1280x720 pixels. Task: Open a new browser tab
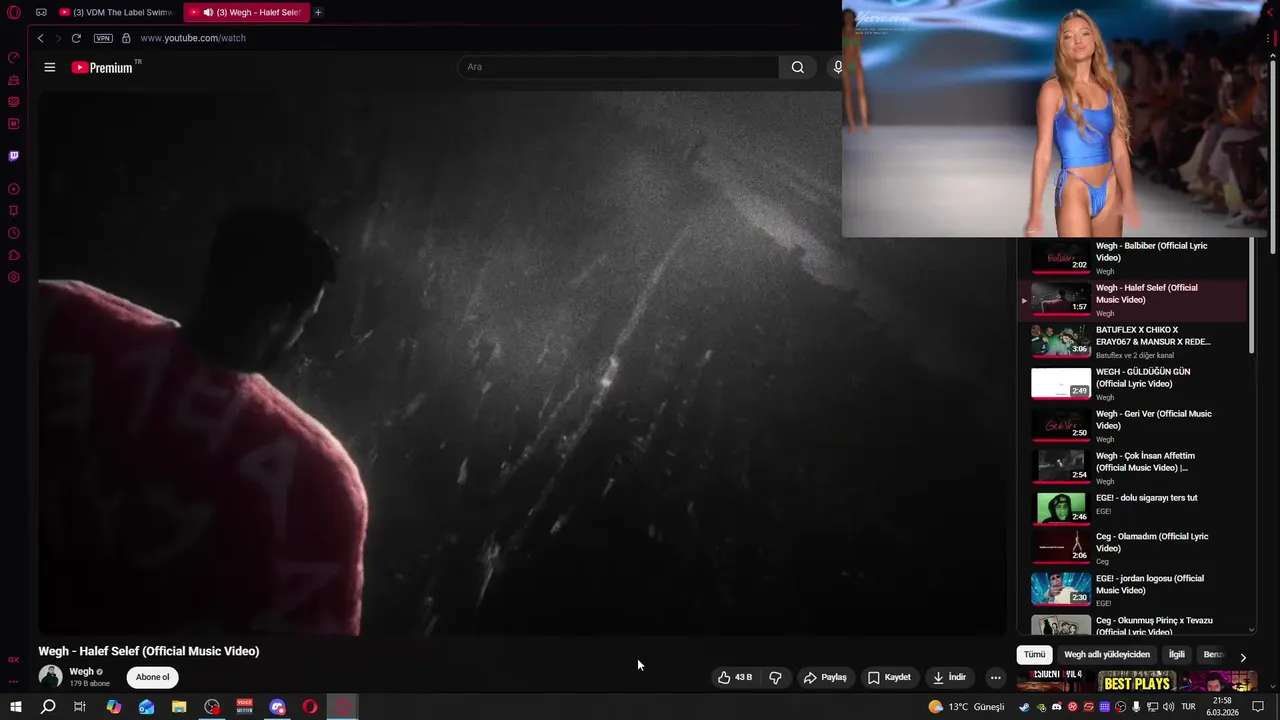tap(318, 12)
